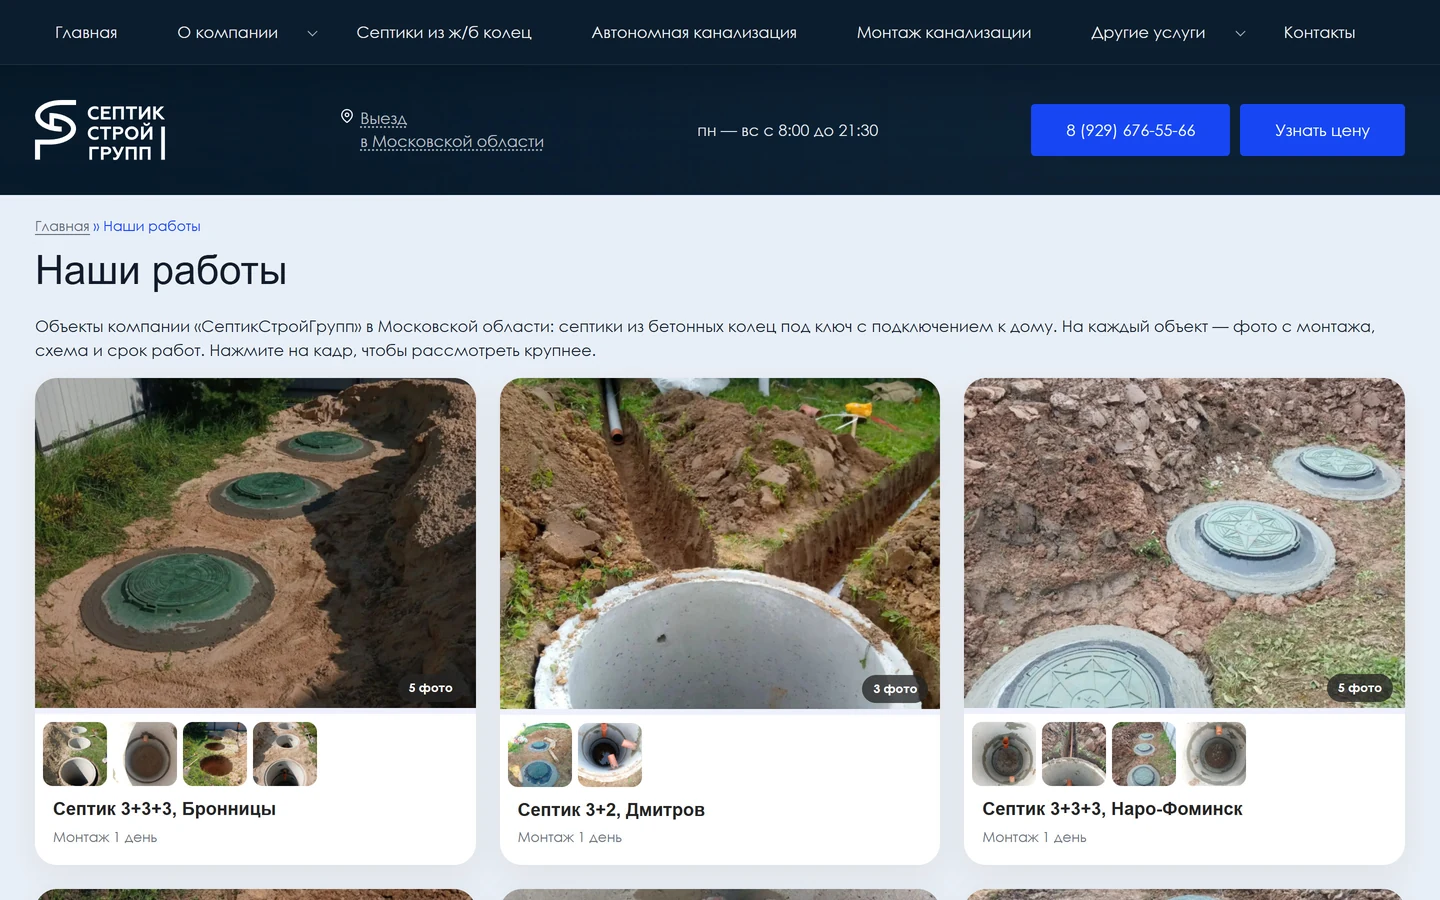
Task: Go to Септики из ж/б колец
Action: click(x=444, y=33)
